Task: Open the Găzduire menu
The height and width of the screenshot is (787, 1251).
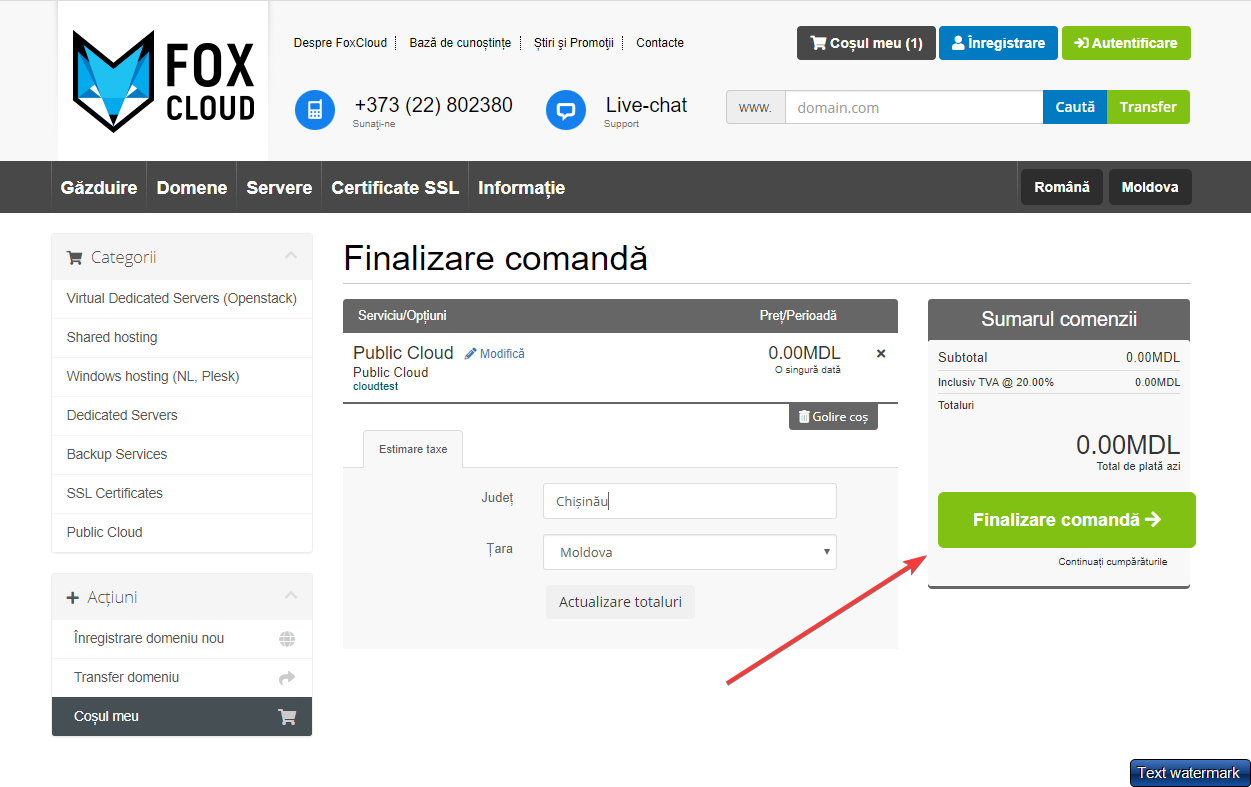Action: coord(99,188)
